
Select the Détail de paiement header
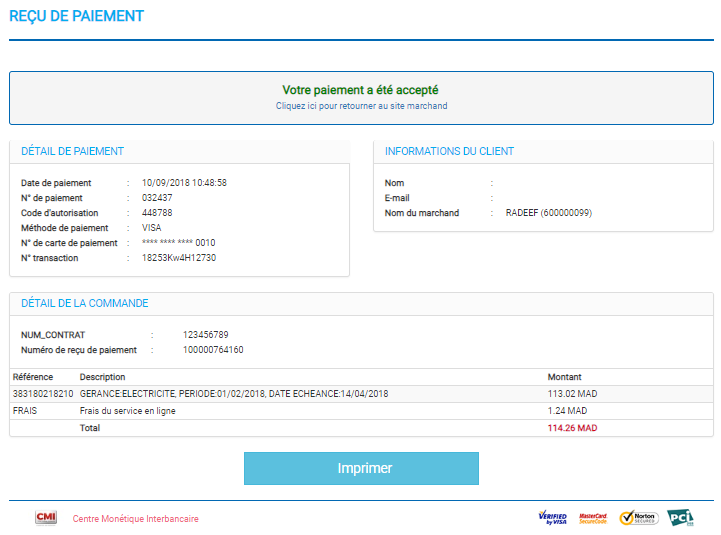[72, 152]
